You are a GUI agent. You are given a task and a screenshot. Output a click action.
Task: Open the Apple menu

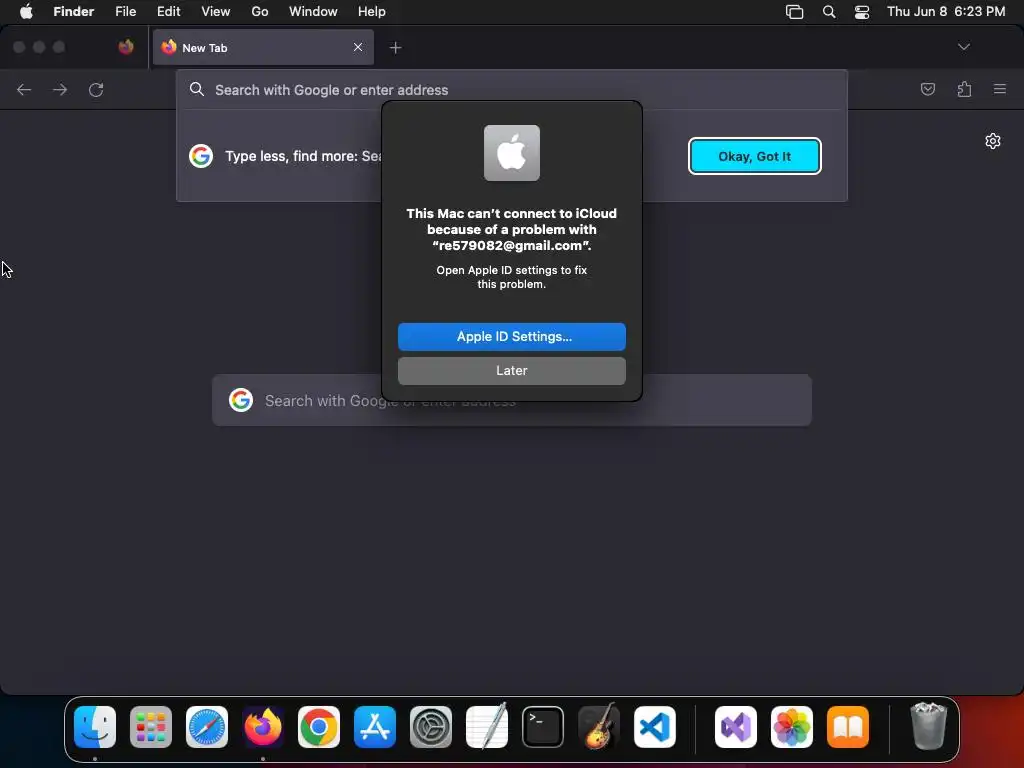tap(26, 12)
